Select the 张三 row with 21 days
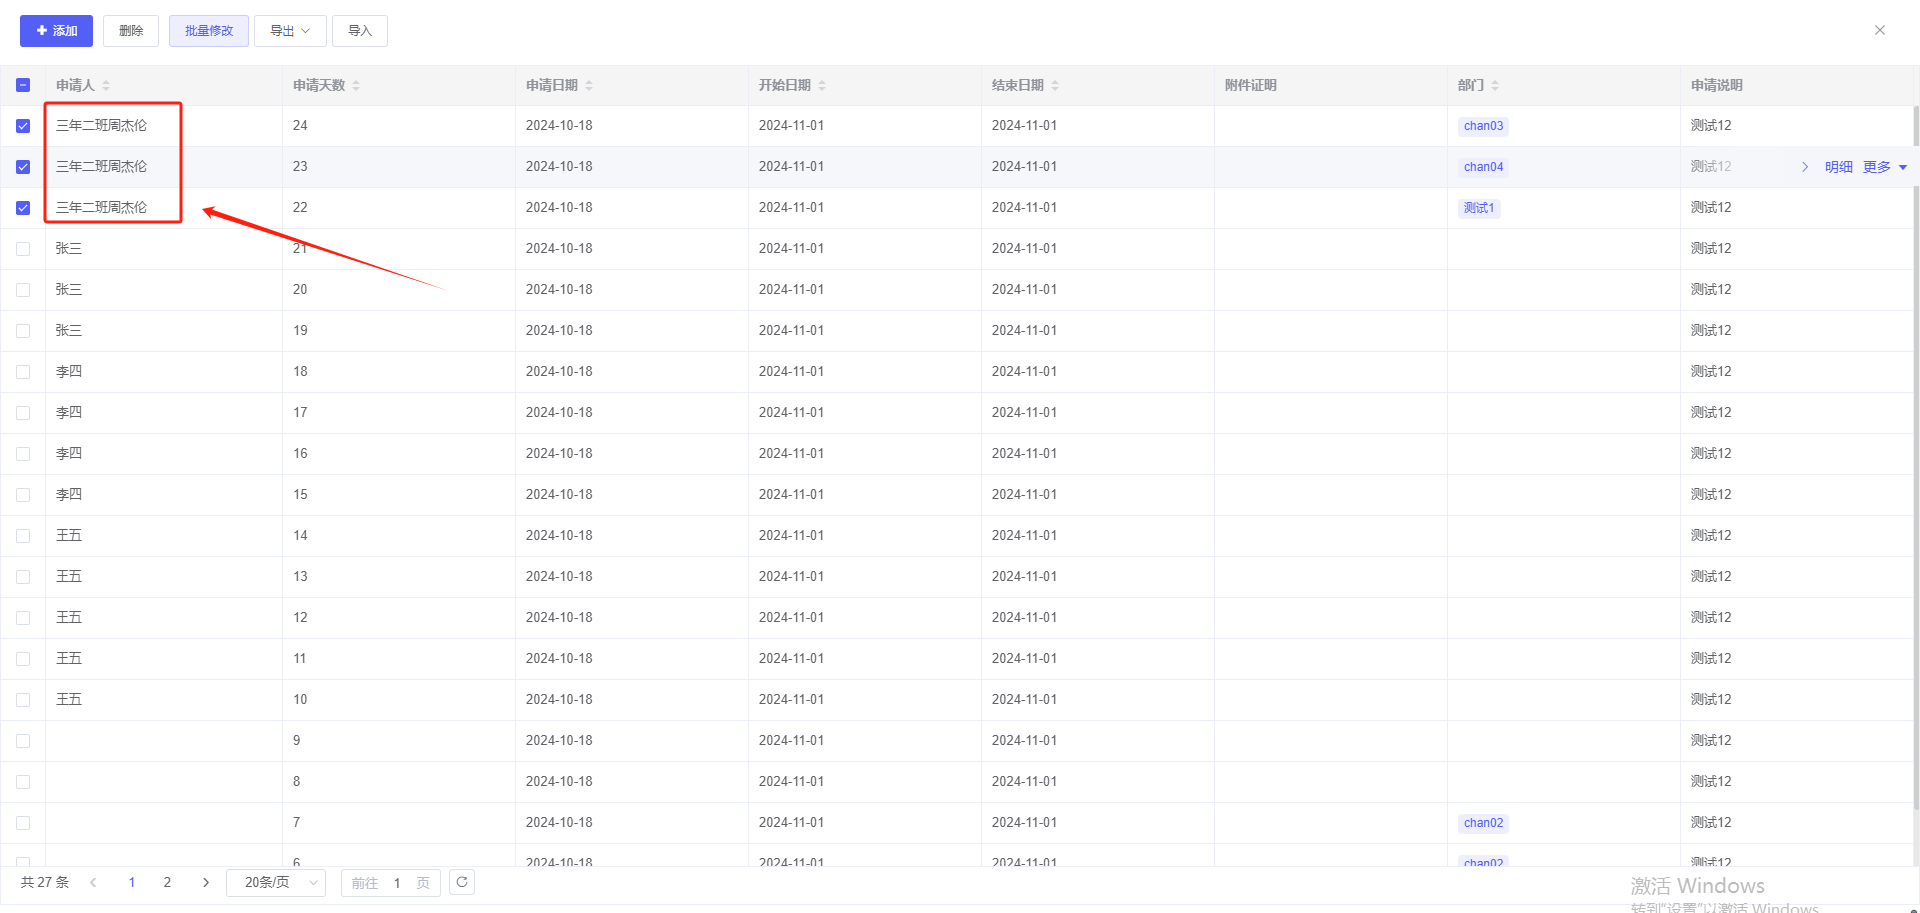The image size is (1920, 913). pos(23,249)
